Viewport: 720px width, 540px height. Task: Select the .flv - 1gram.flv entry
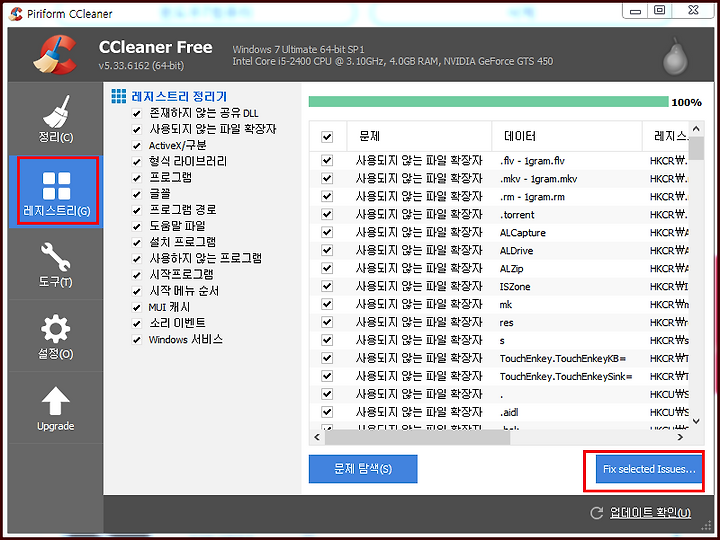point(532,161)
